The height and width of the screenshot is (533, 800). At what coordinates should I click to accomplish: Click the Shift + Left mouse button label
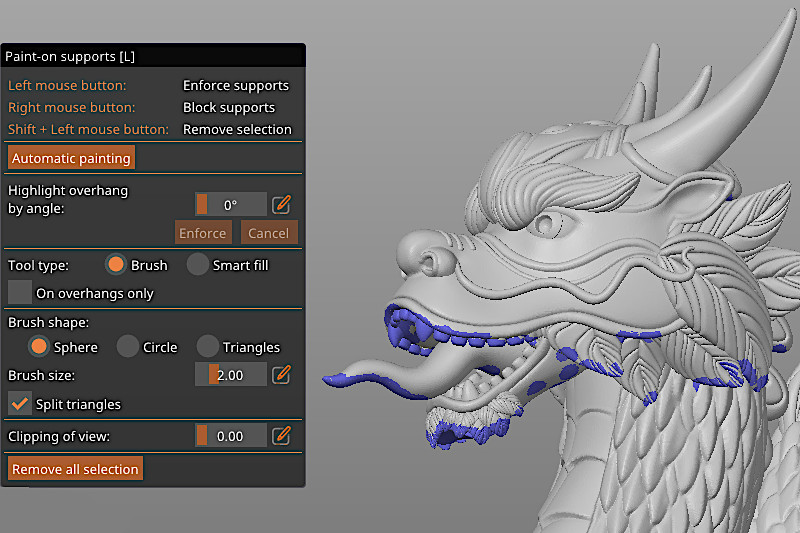click(x=88, y=129)
